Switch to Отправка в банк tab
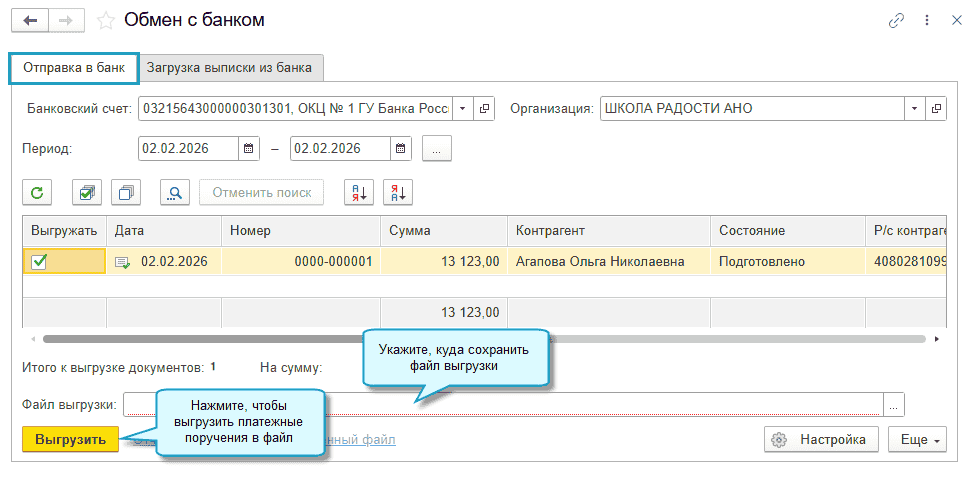Screen dimensions: 975x479 74,68
